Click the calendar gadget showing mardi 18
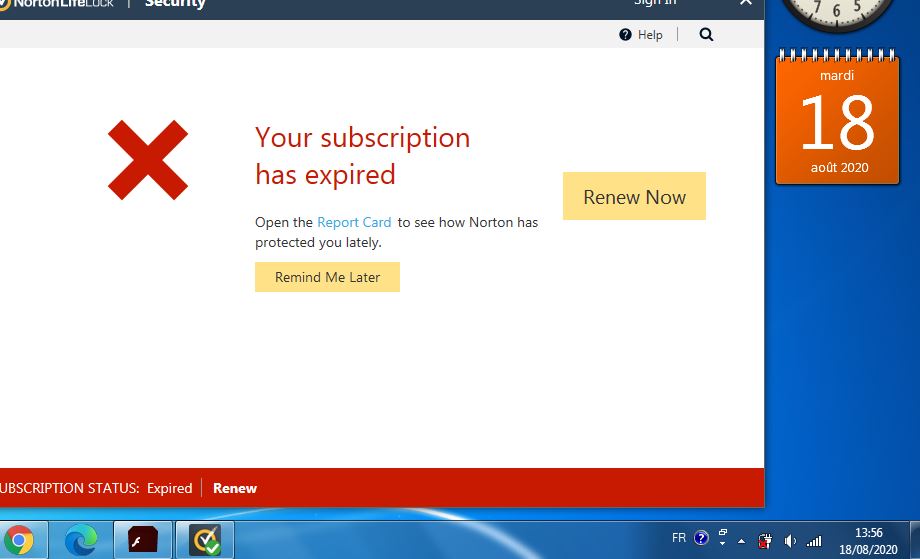Image resolution: width=920 pixels, height=559 pixels. pyautogui.click(x=837, y=117)
